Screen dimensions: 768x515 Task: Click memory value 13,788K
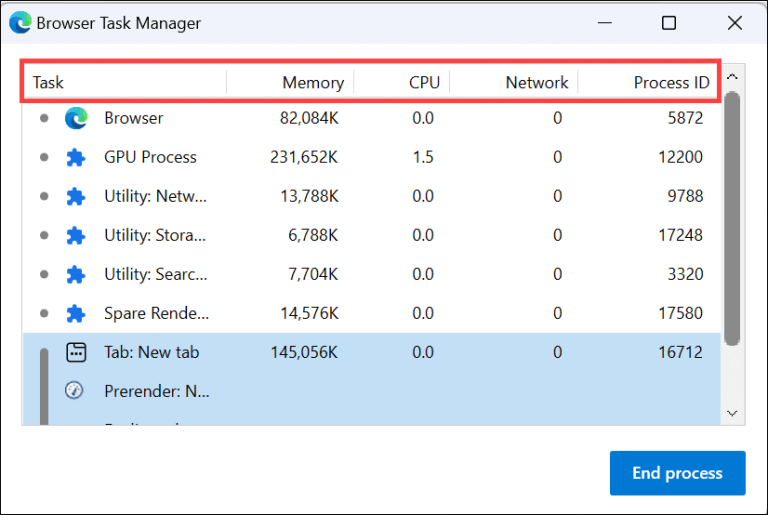point(309,196)
